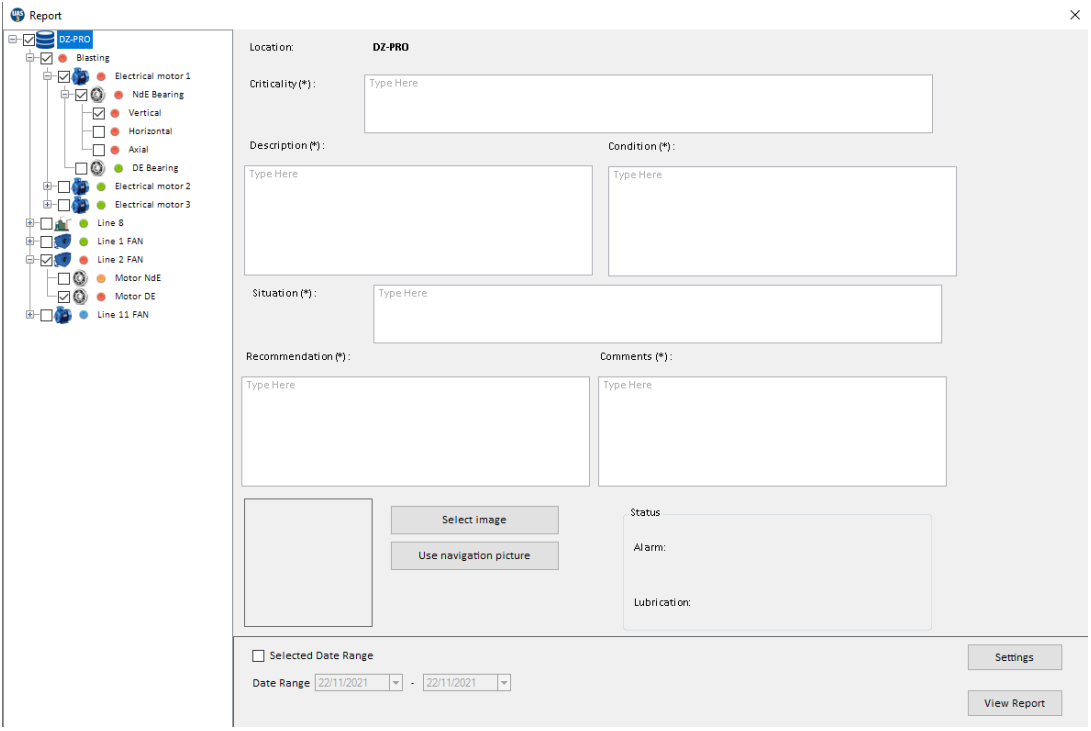Collapse the Line 2 FAN node
Image resolution: width=1091 pixels, height=731 pixels.
tap(30, 260)
